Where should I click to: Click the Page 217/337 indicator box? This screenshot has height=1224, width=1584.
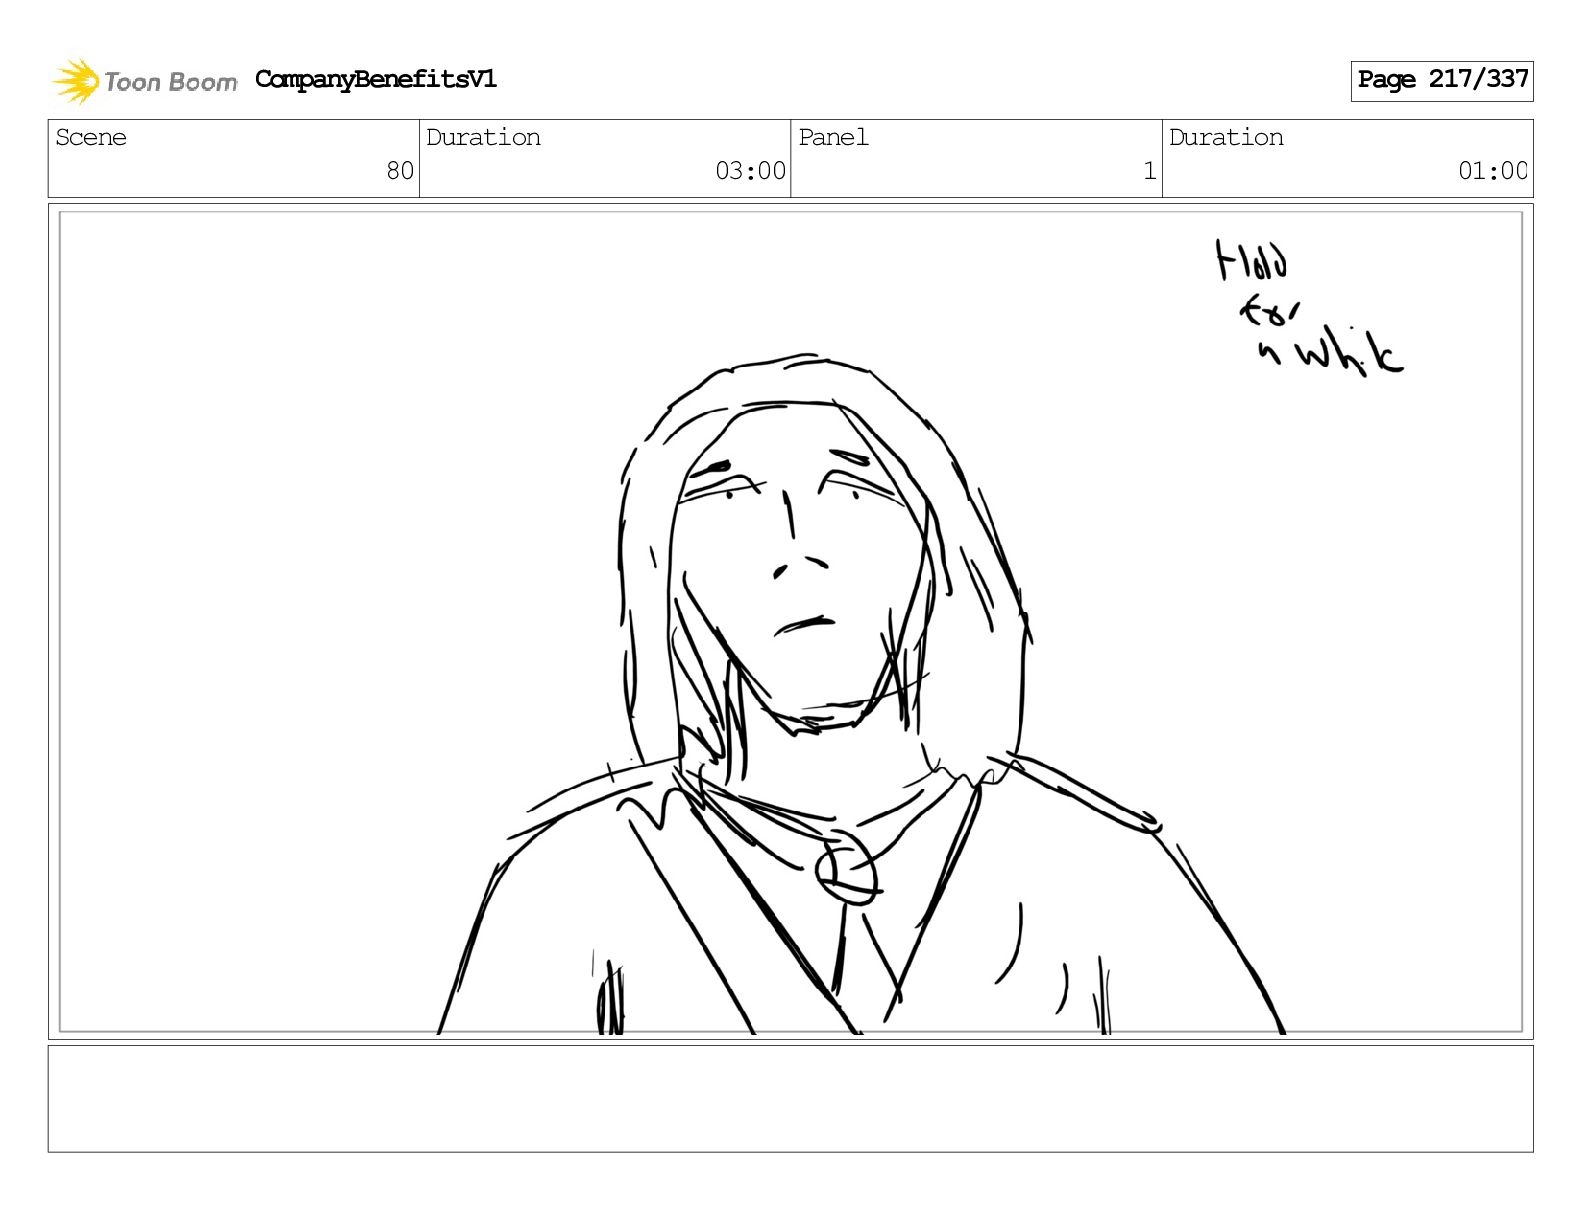1441,81
